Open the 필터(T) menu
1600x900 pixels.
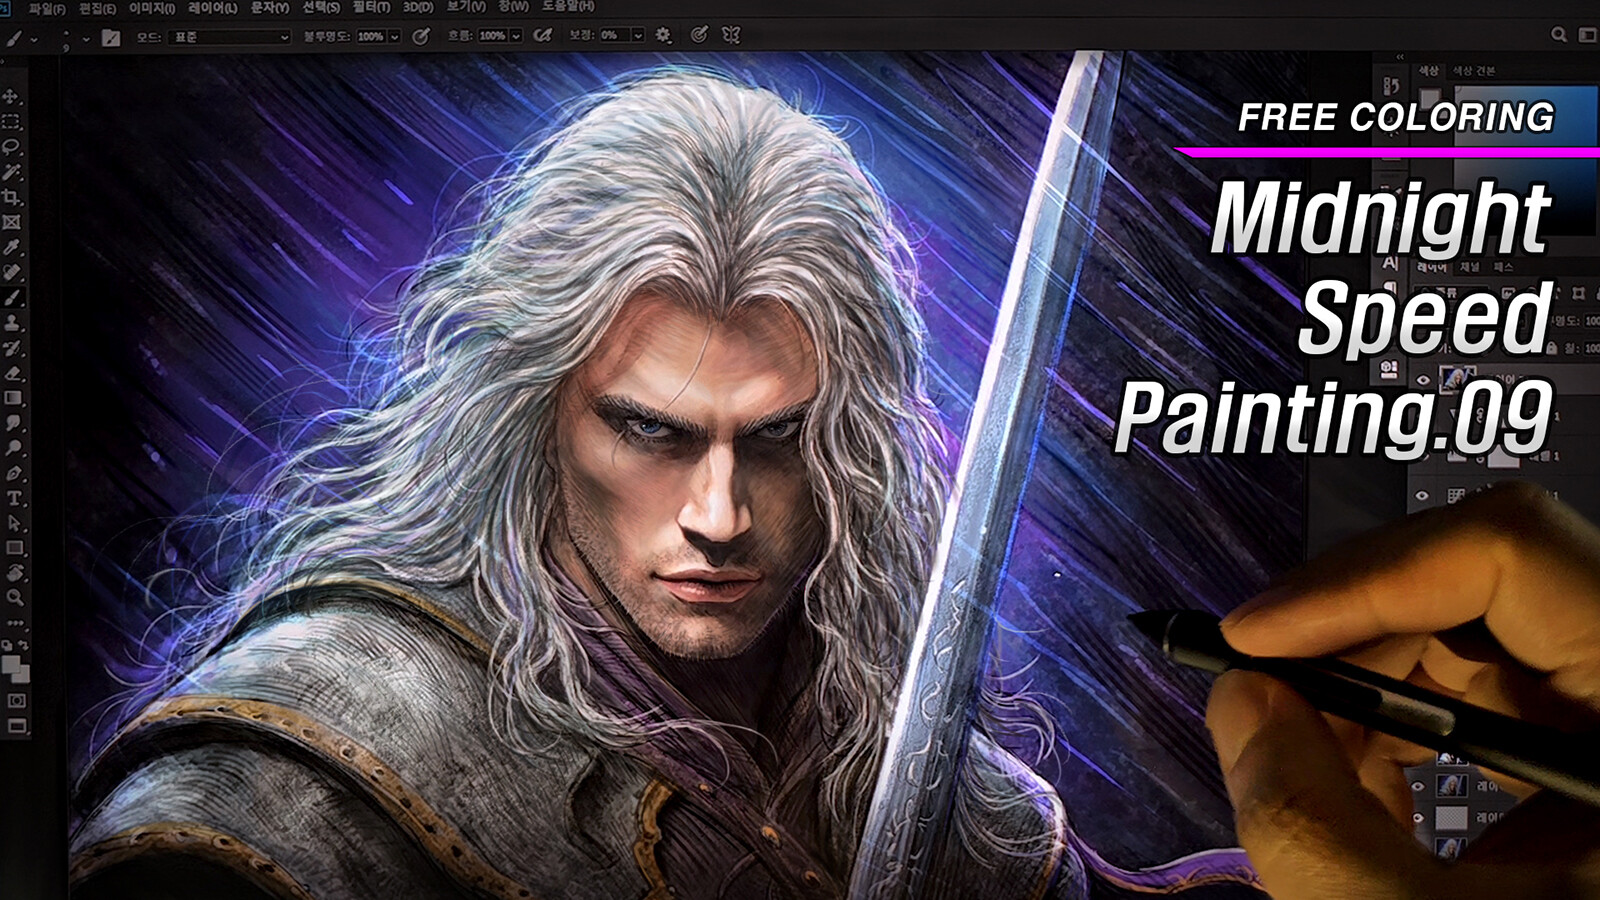coord(371,7)
